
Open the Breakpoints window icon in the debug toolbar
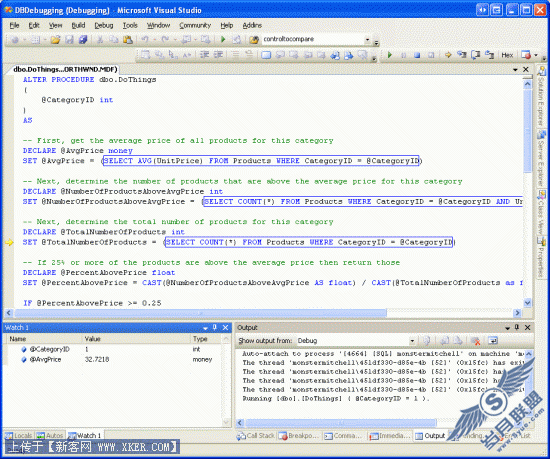(x=526, y=55)
